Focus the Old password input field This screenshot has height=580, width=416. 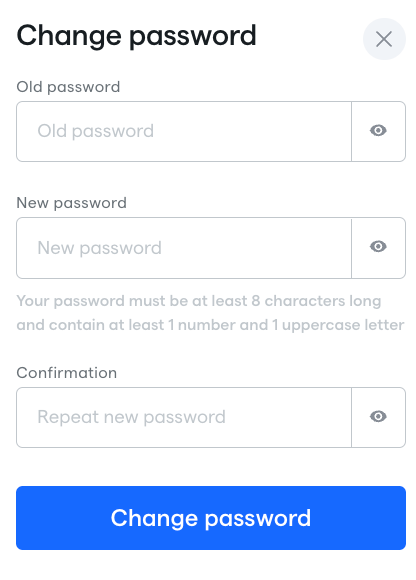(184, 131)
